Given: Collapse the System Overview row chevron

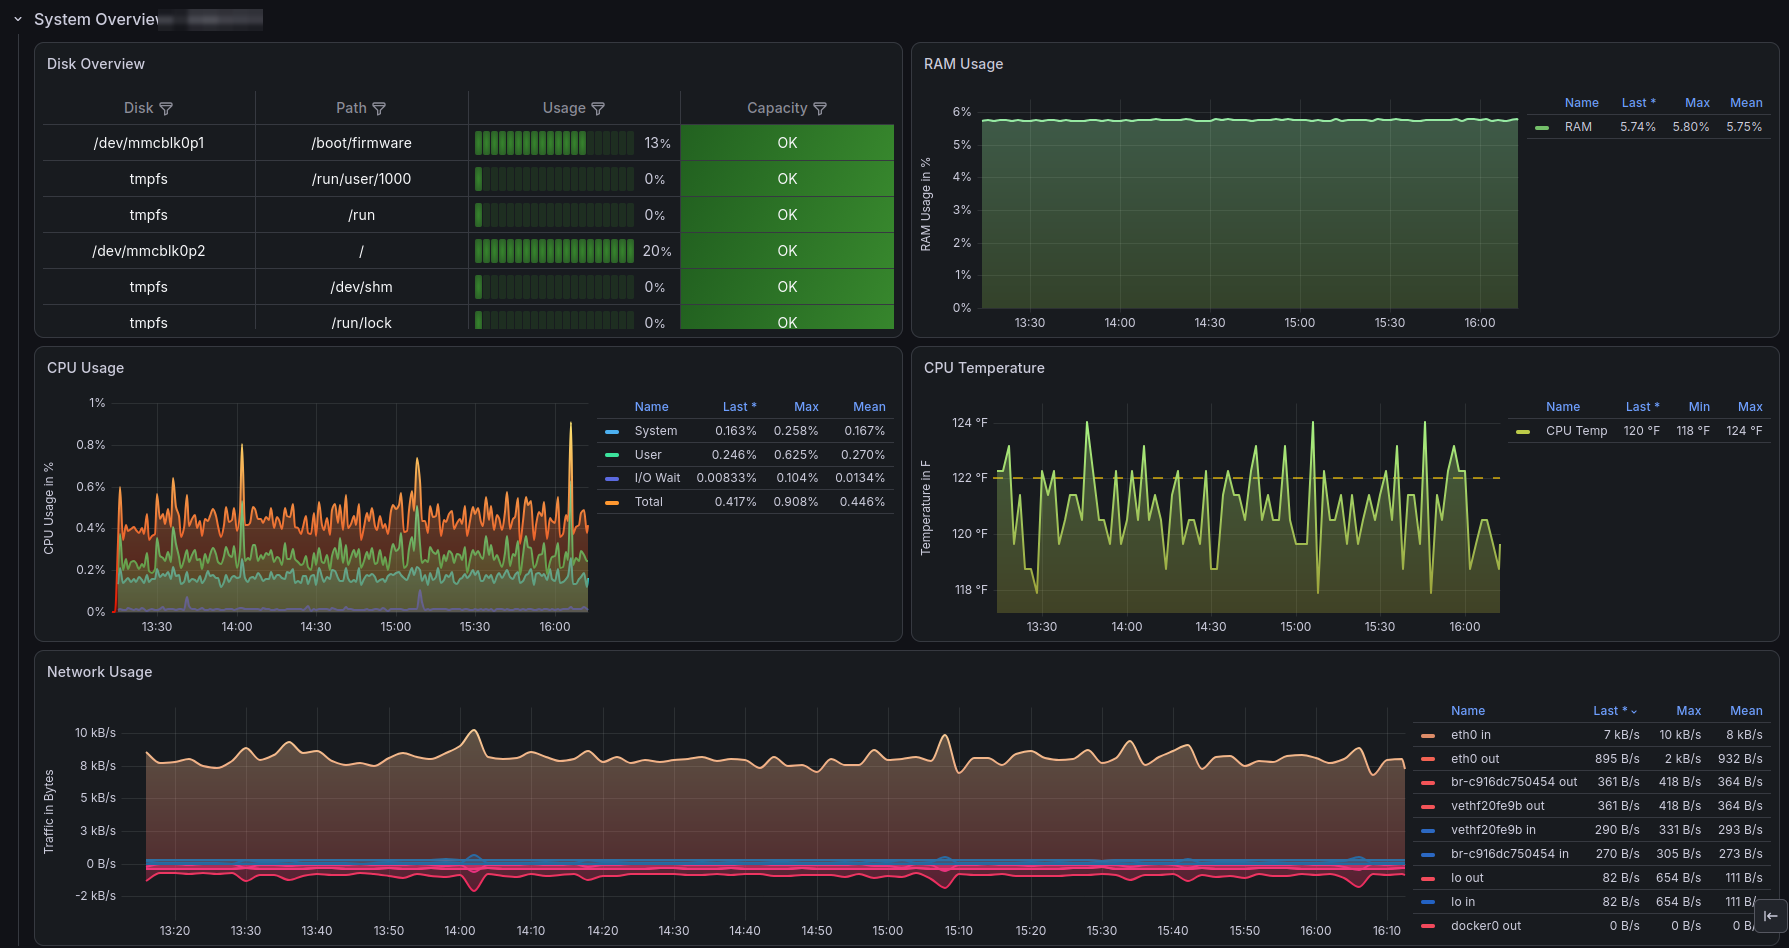Looking at the screenshot, I should pos(18,19).
